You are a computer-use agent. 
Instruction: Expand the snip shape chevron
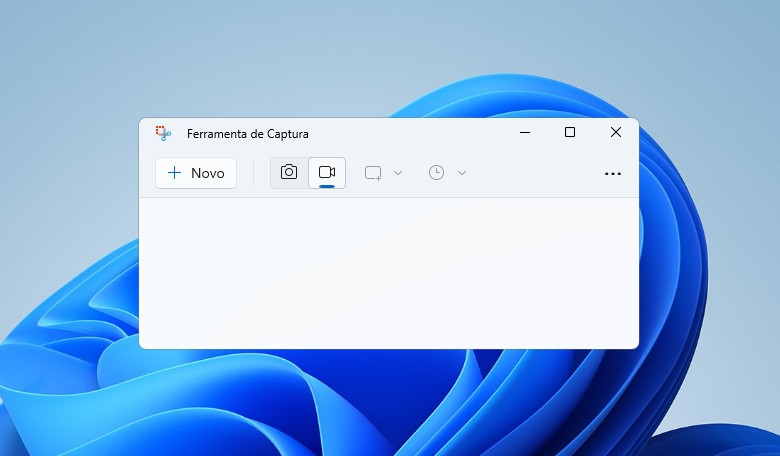[x=398, y=173]
